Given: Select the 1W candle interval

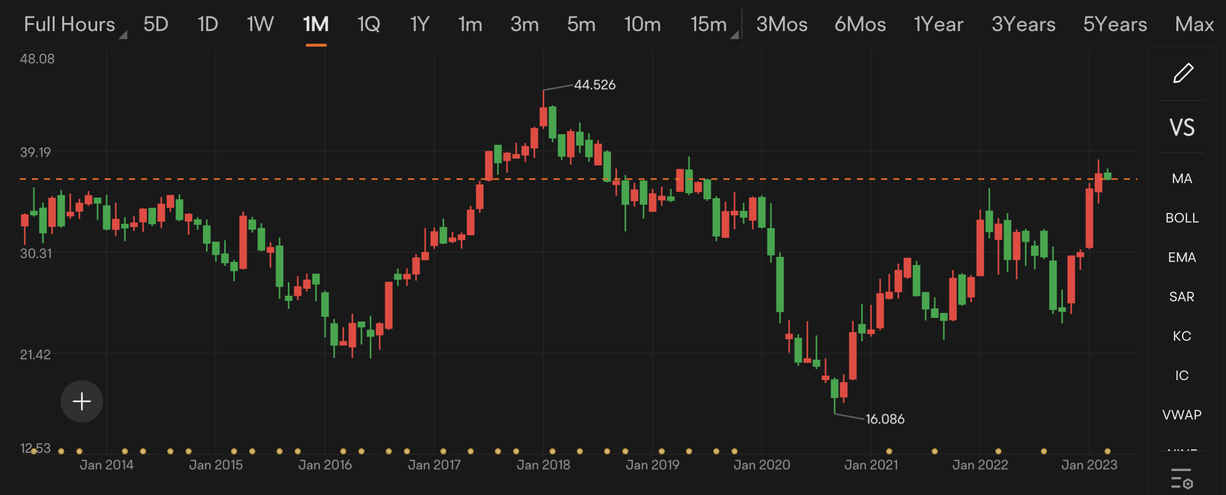Looking at the screenshot, I should pos(260,25).
